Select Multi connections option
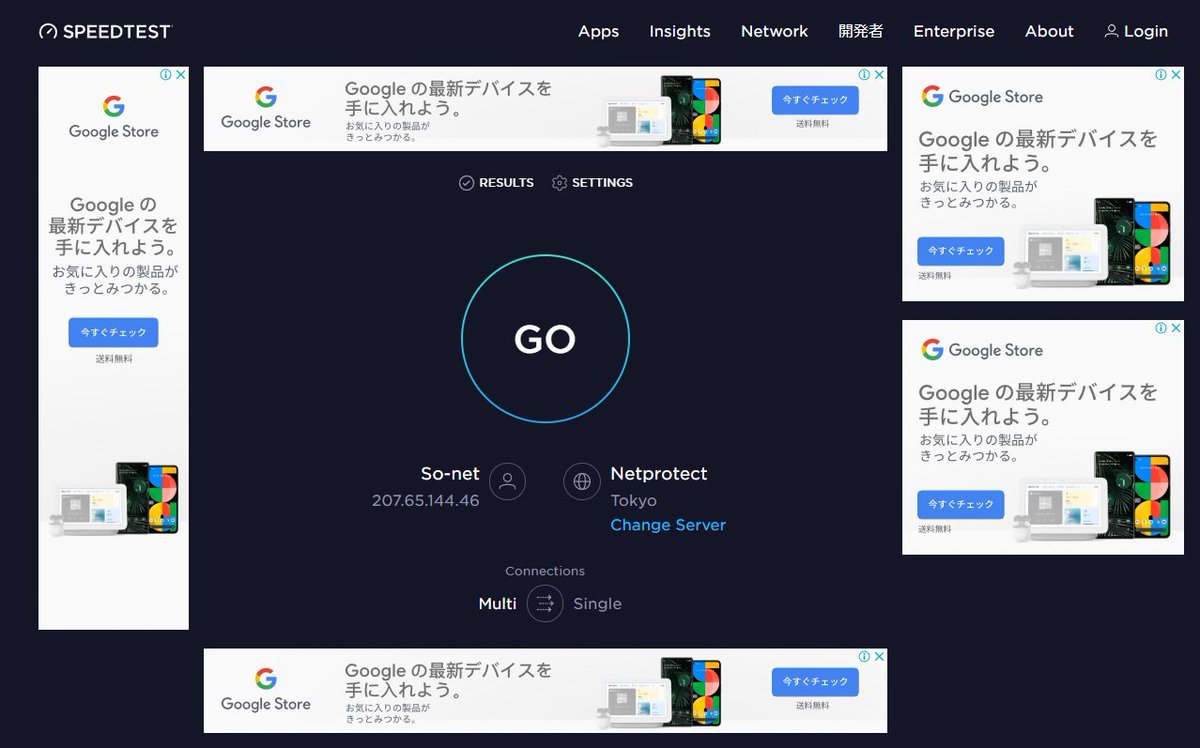Image resolution: width=1200 pixels, height=748 pixels. [x=497, y=603]
